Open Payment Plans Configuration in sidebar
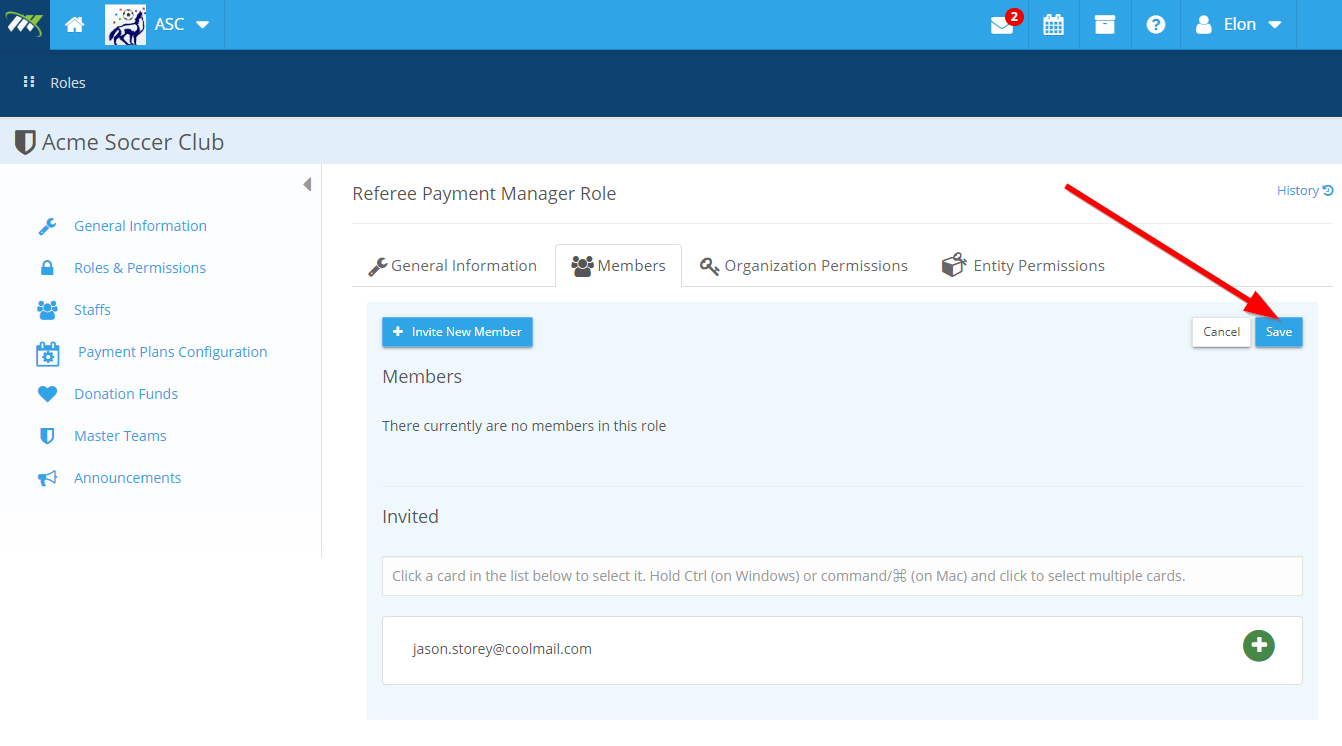 pos(172,352)
